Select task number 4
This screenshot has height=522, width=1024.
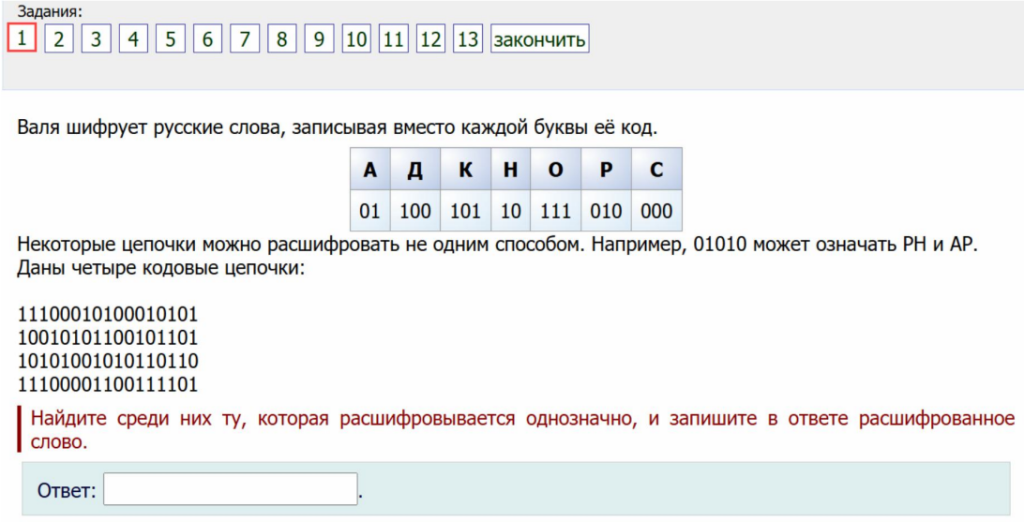[x=133, y=39]
